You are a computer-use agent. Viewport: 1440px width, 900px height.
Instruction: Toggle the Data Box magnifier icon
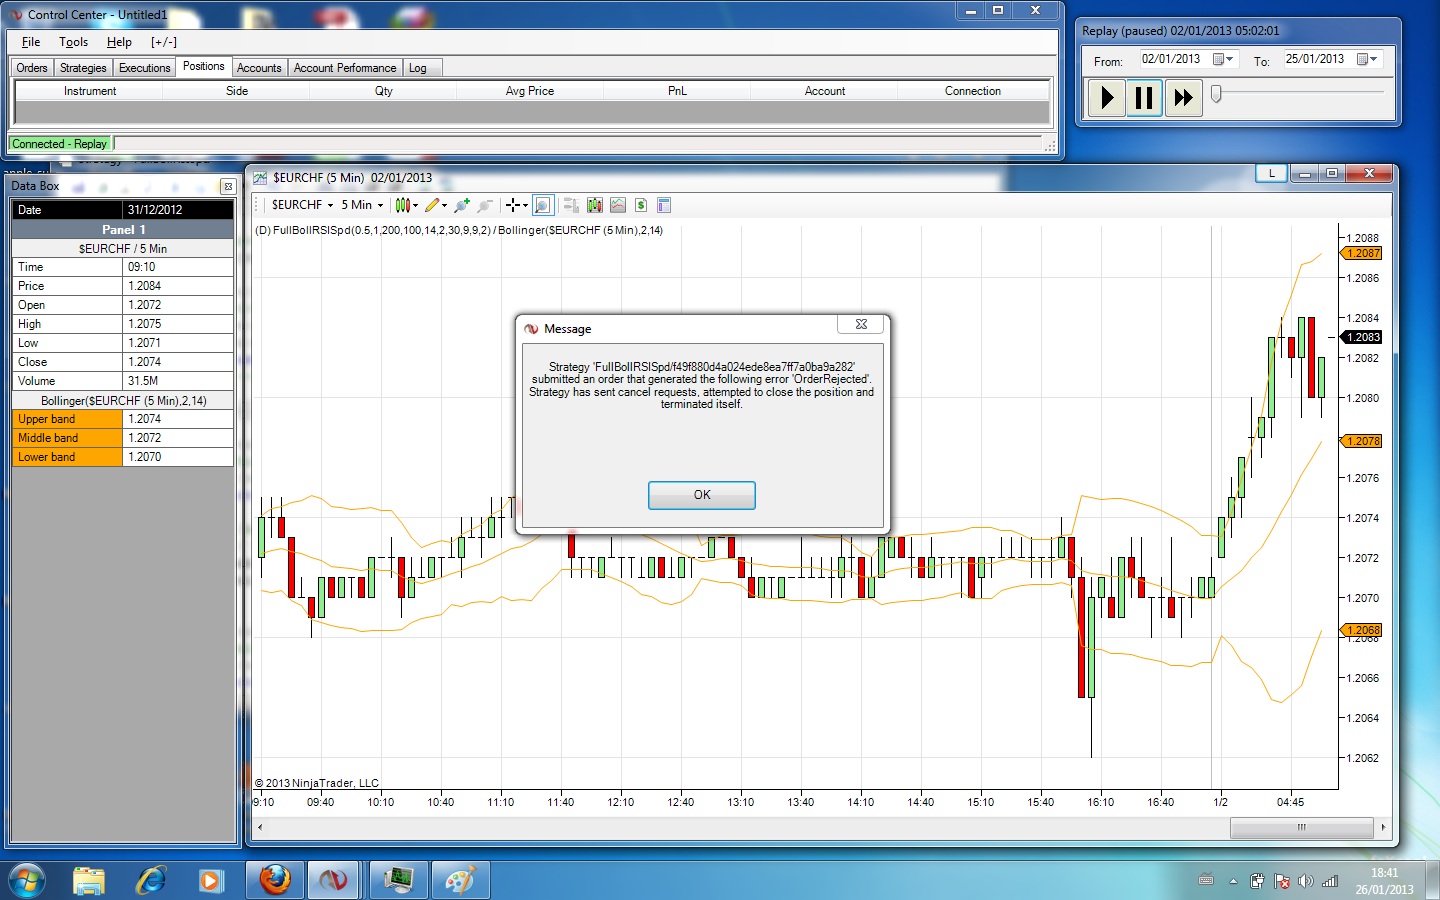pos(542,205)
